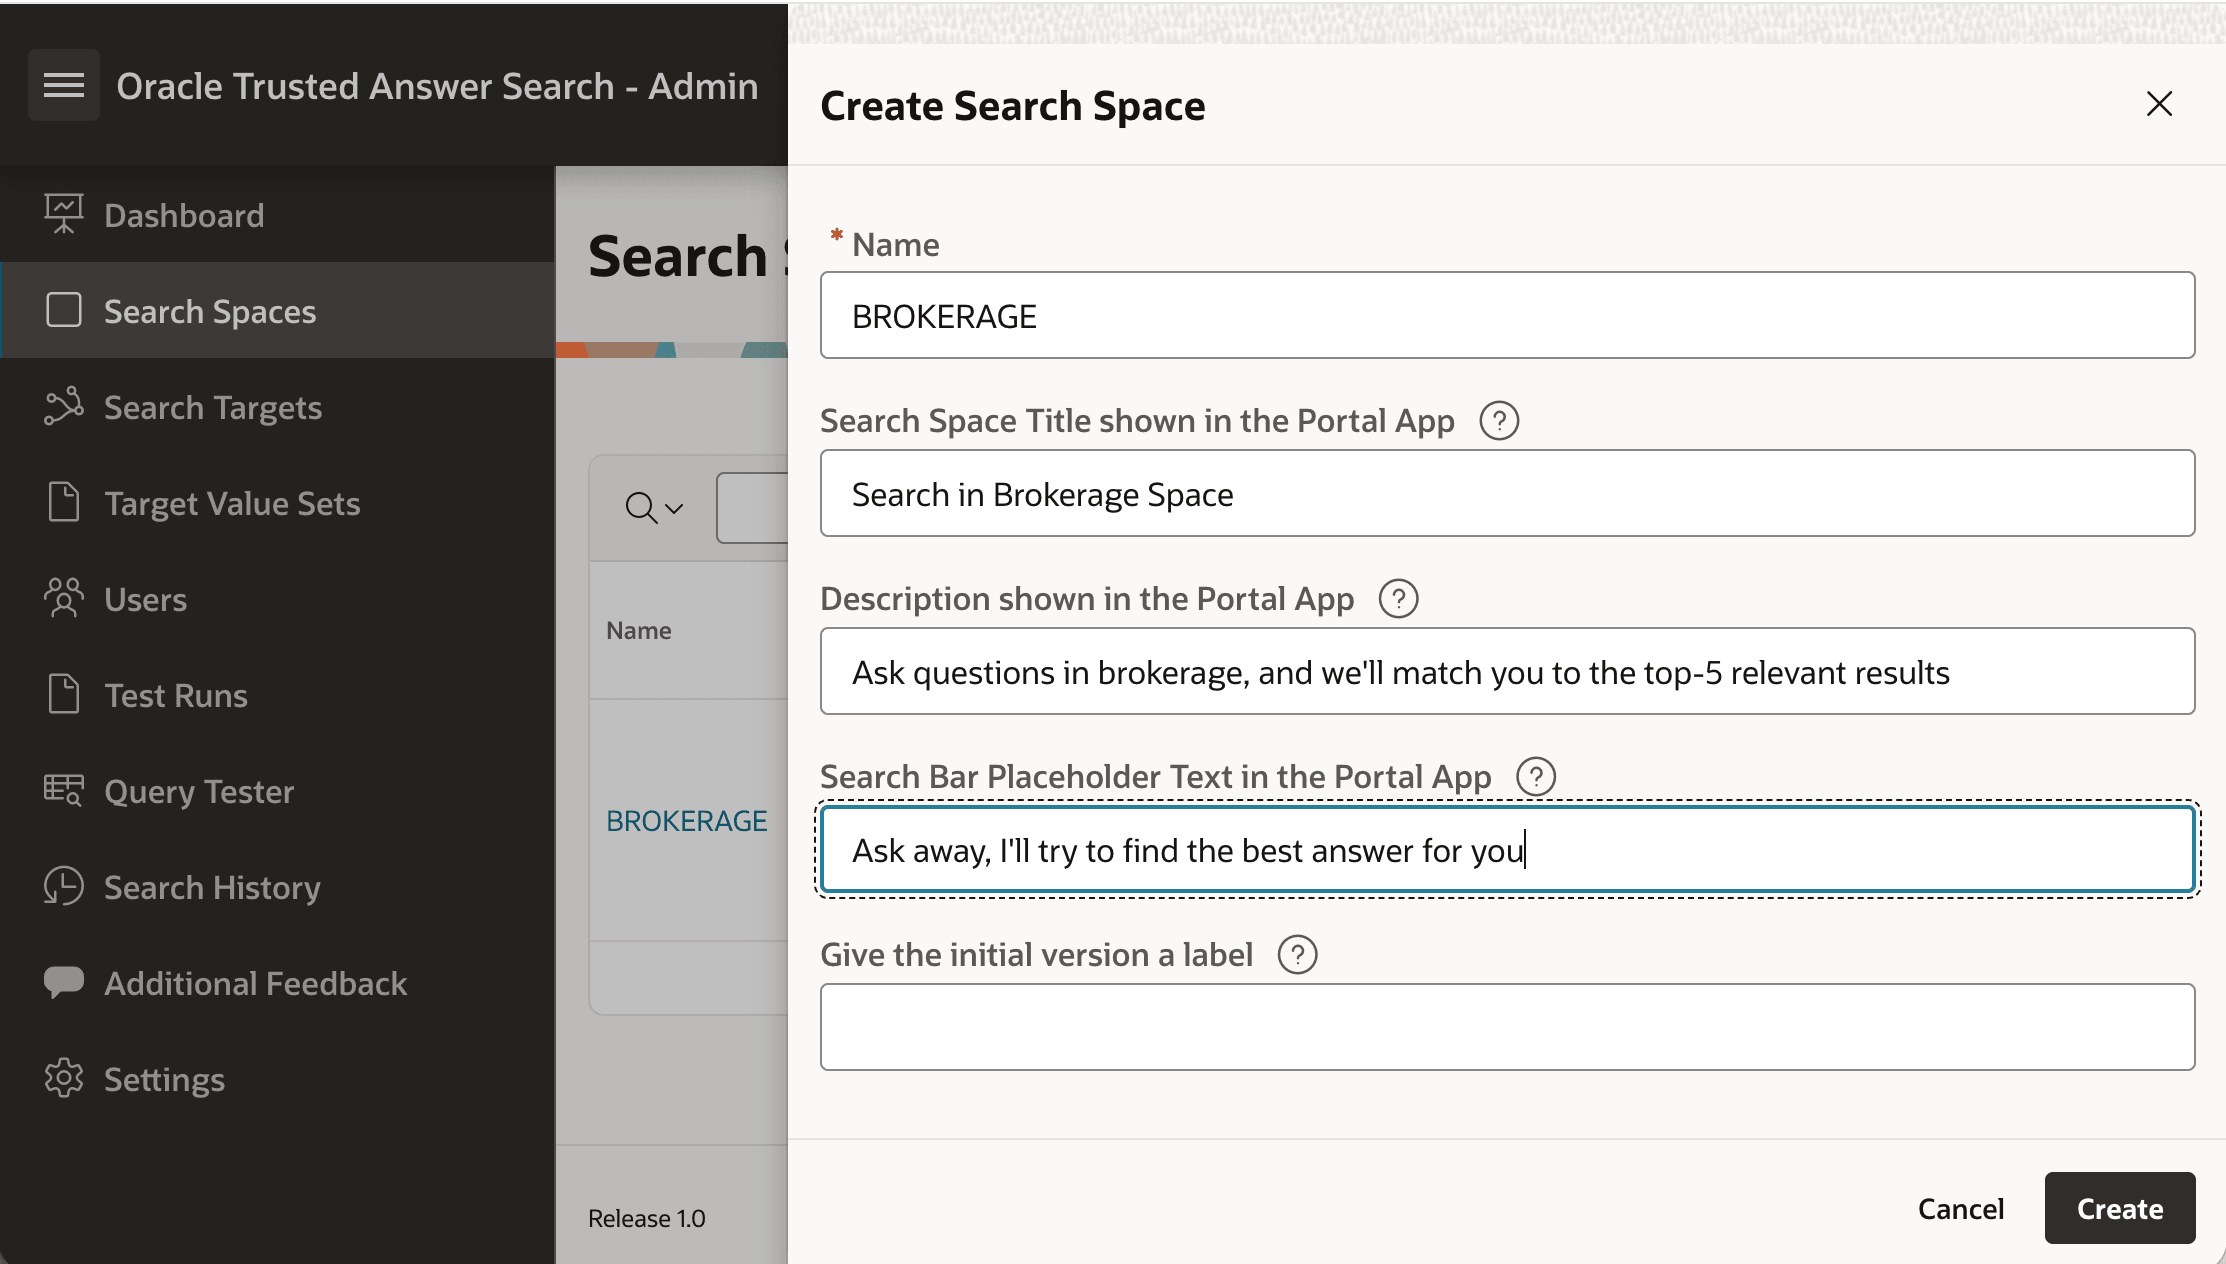Select the Search Spaces sidebar icon
Image resolution: width=2226 pixels, height=1264 pixels.
(x=64, y=310)
